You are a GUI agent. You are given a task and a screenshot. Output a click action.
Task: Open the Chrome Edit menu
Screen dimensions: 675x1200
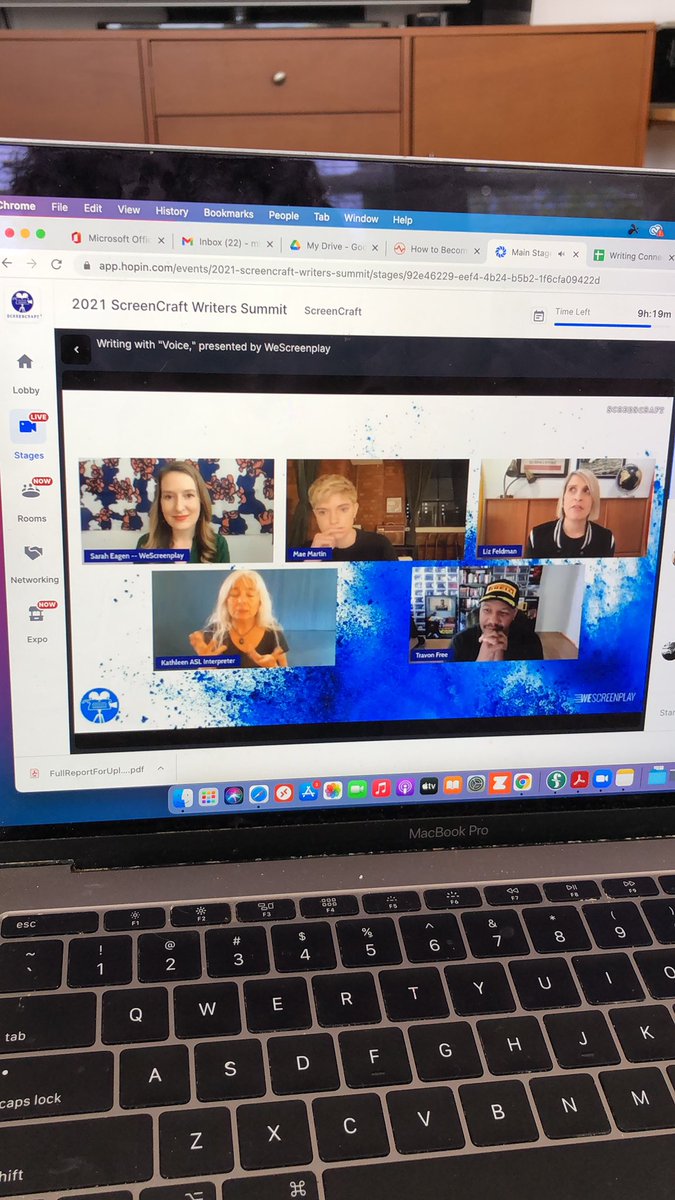(93, 208)
